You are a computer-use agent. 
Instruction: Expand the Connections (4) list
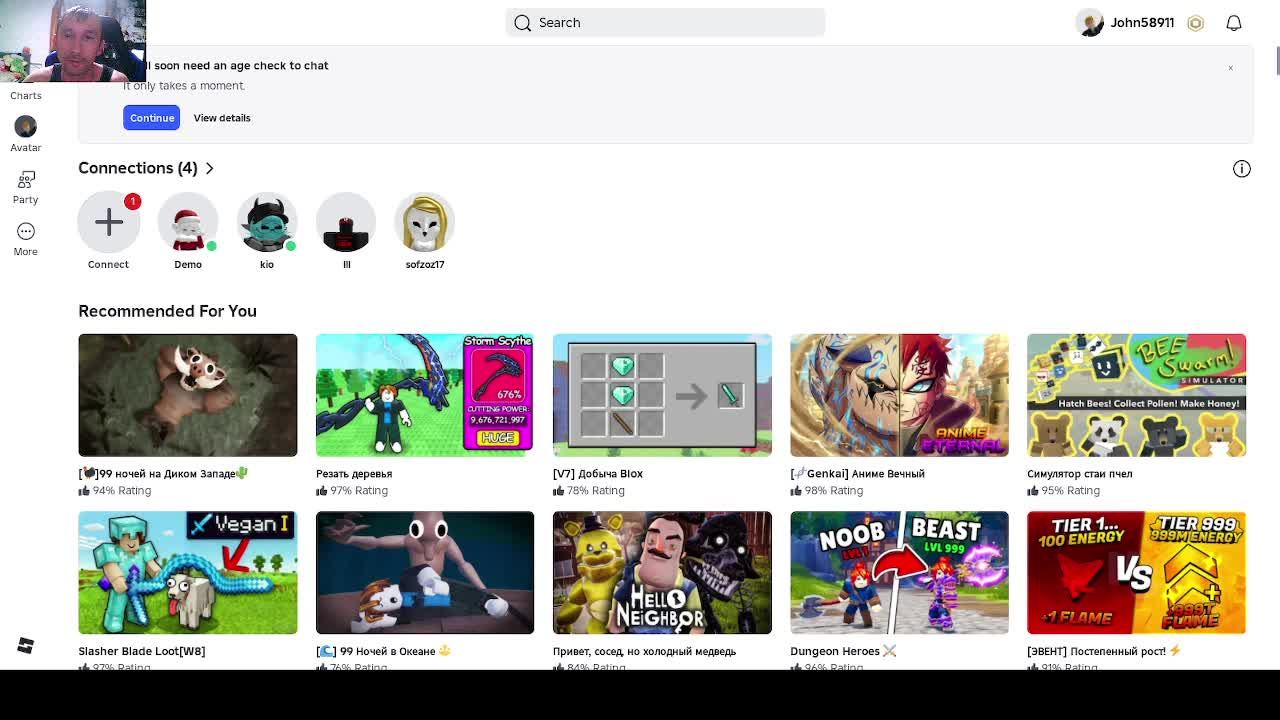(146, 168)
